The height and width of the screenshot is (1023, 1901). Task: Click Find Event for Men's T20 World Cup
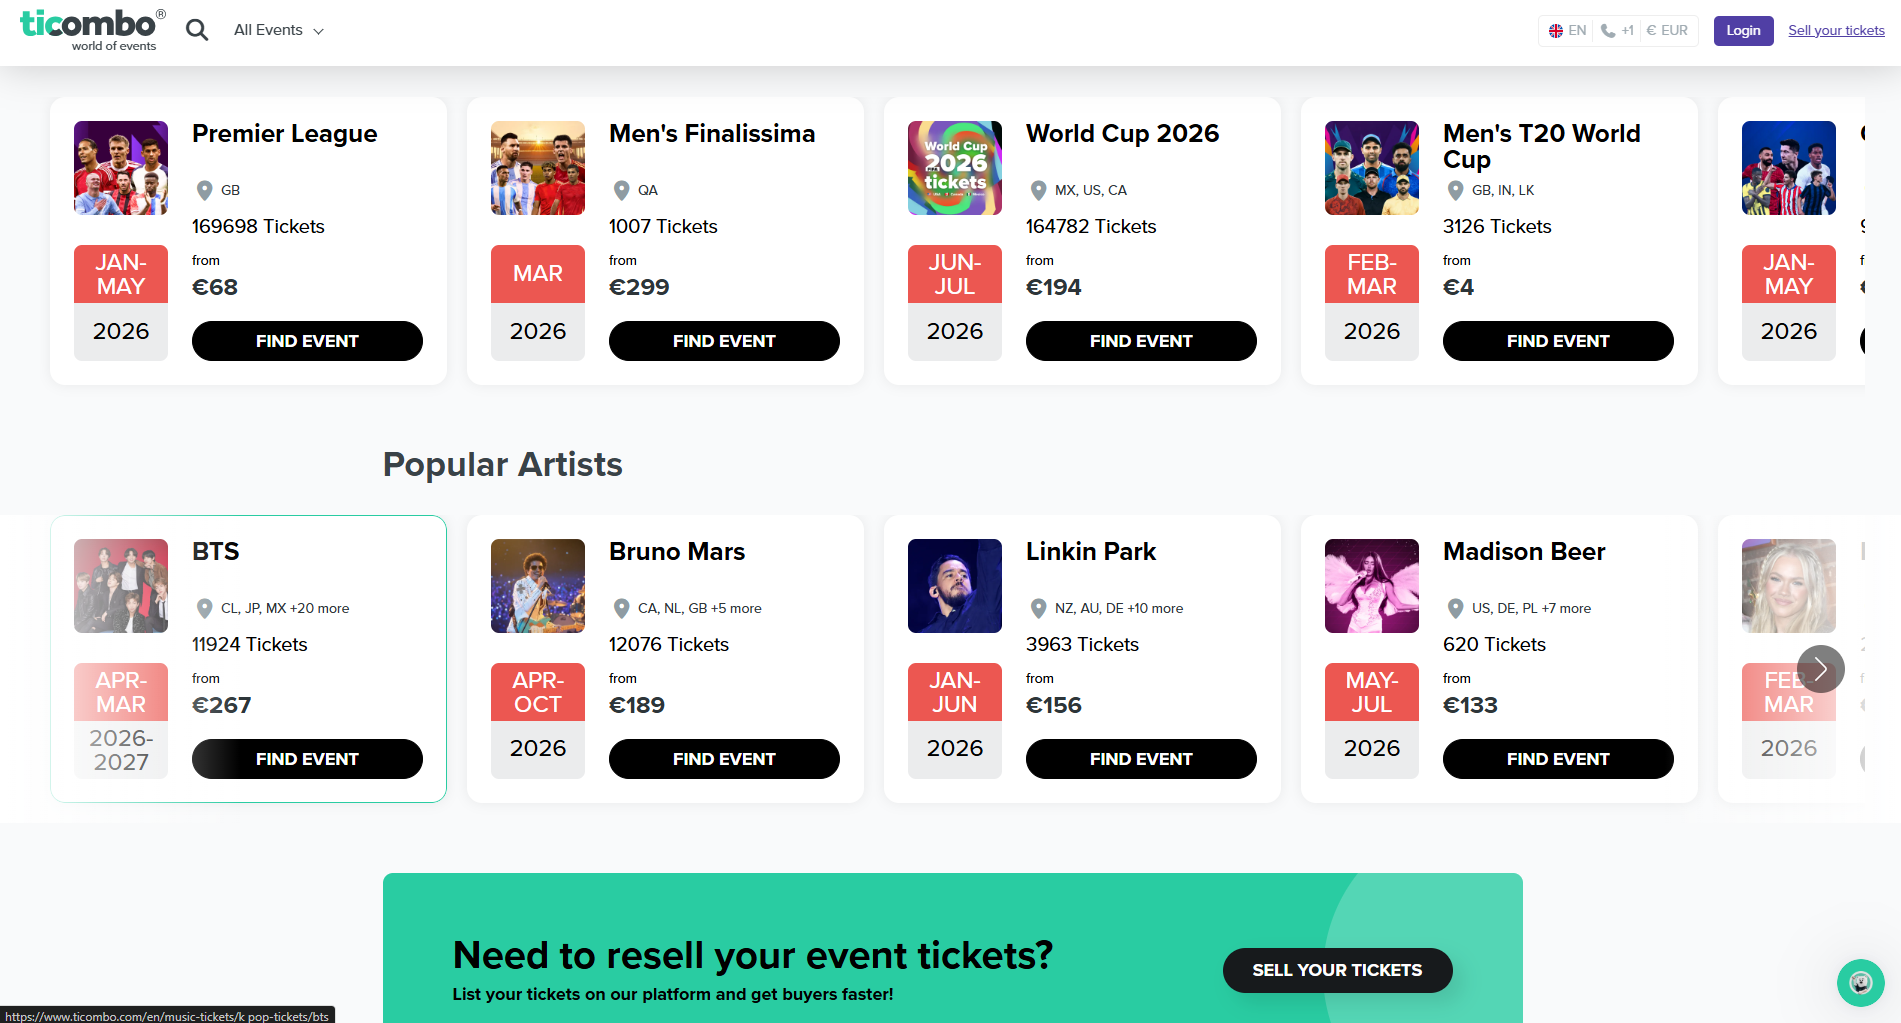point(1558,341)
